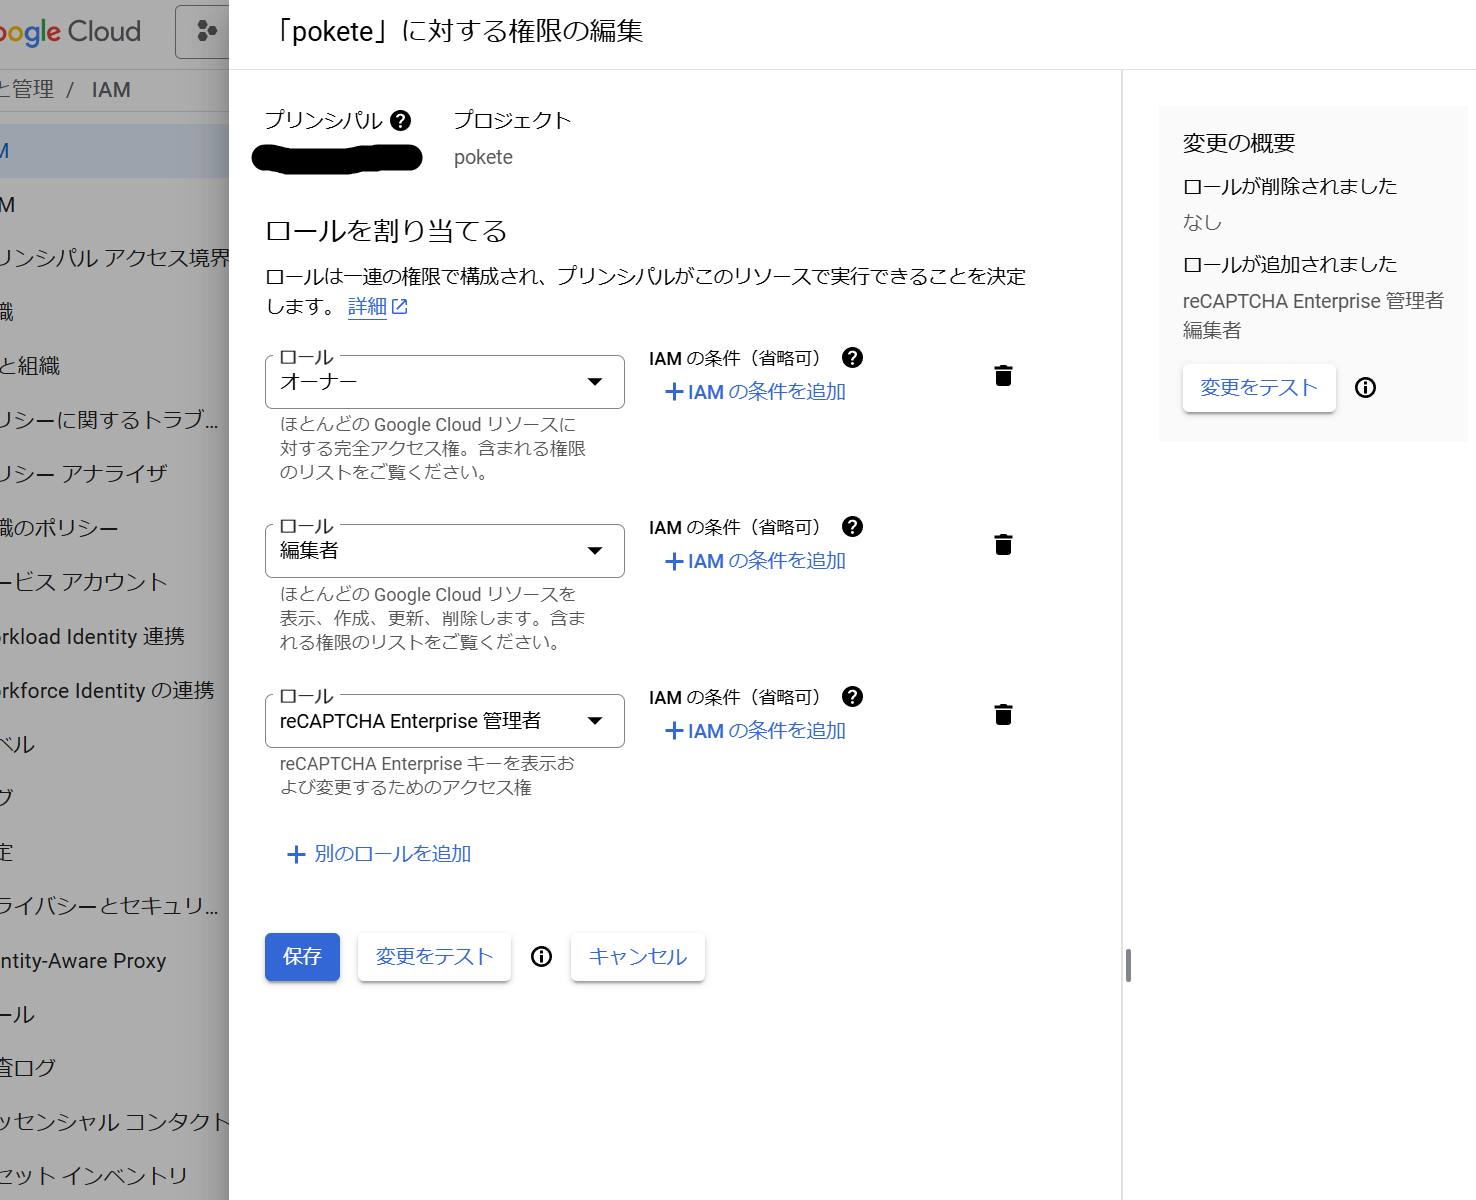This screenshot has width=1476, height=1200.
Task: Click the 保存 button
Action: pos(302,957)
